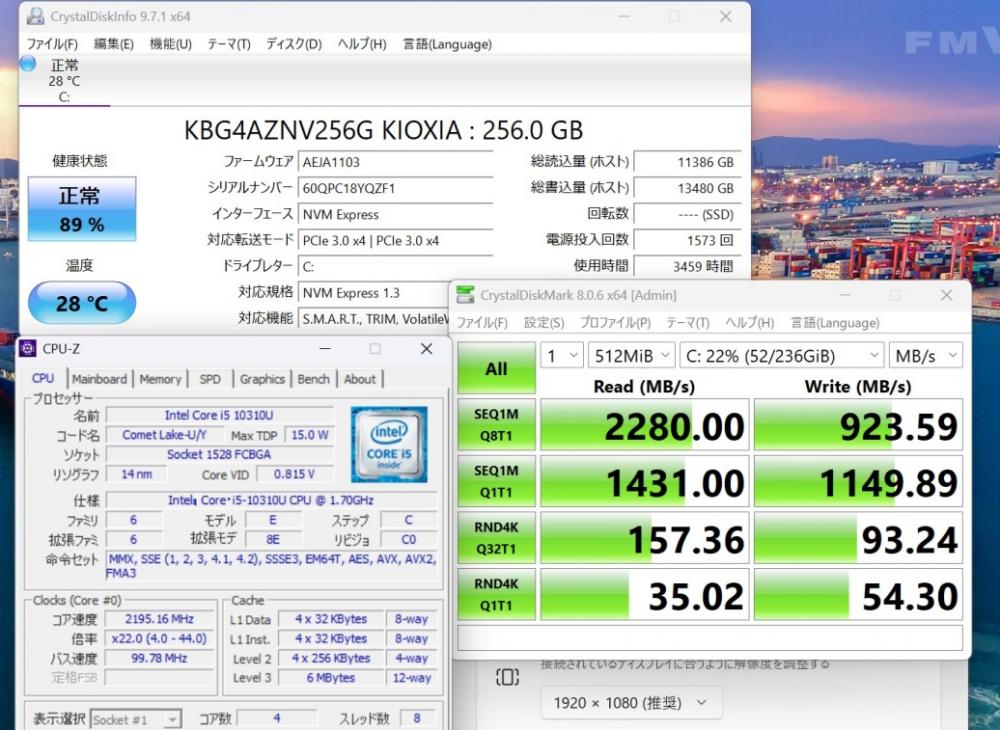
Task: Click the green All benchmark button
Action: click(x=496, y=368)
